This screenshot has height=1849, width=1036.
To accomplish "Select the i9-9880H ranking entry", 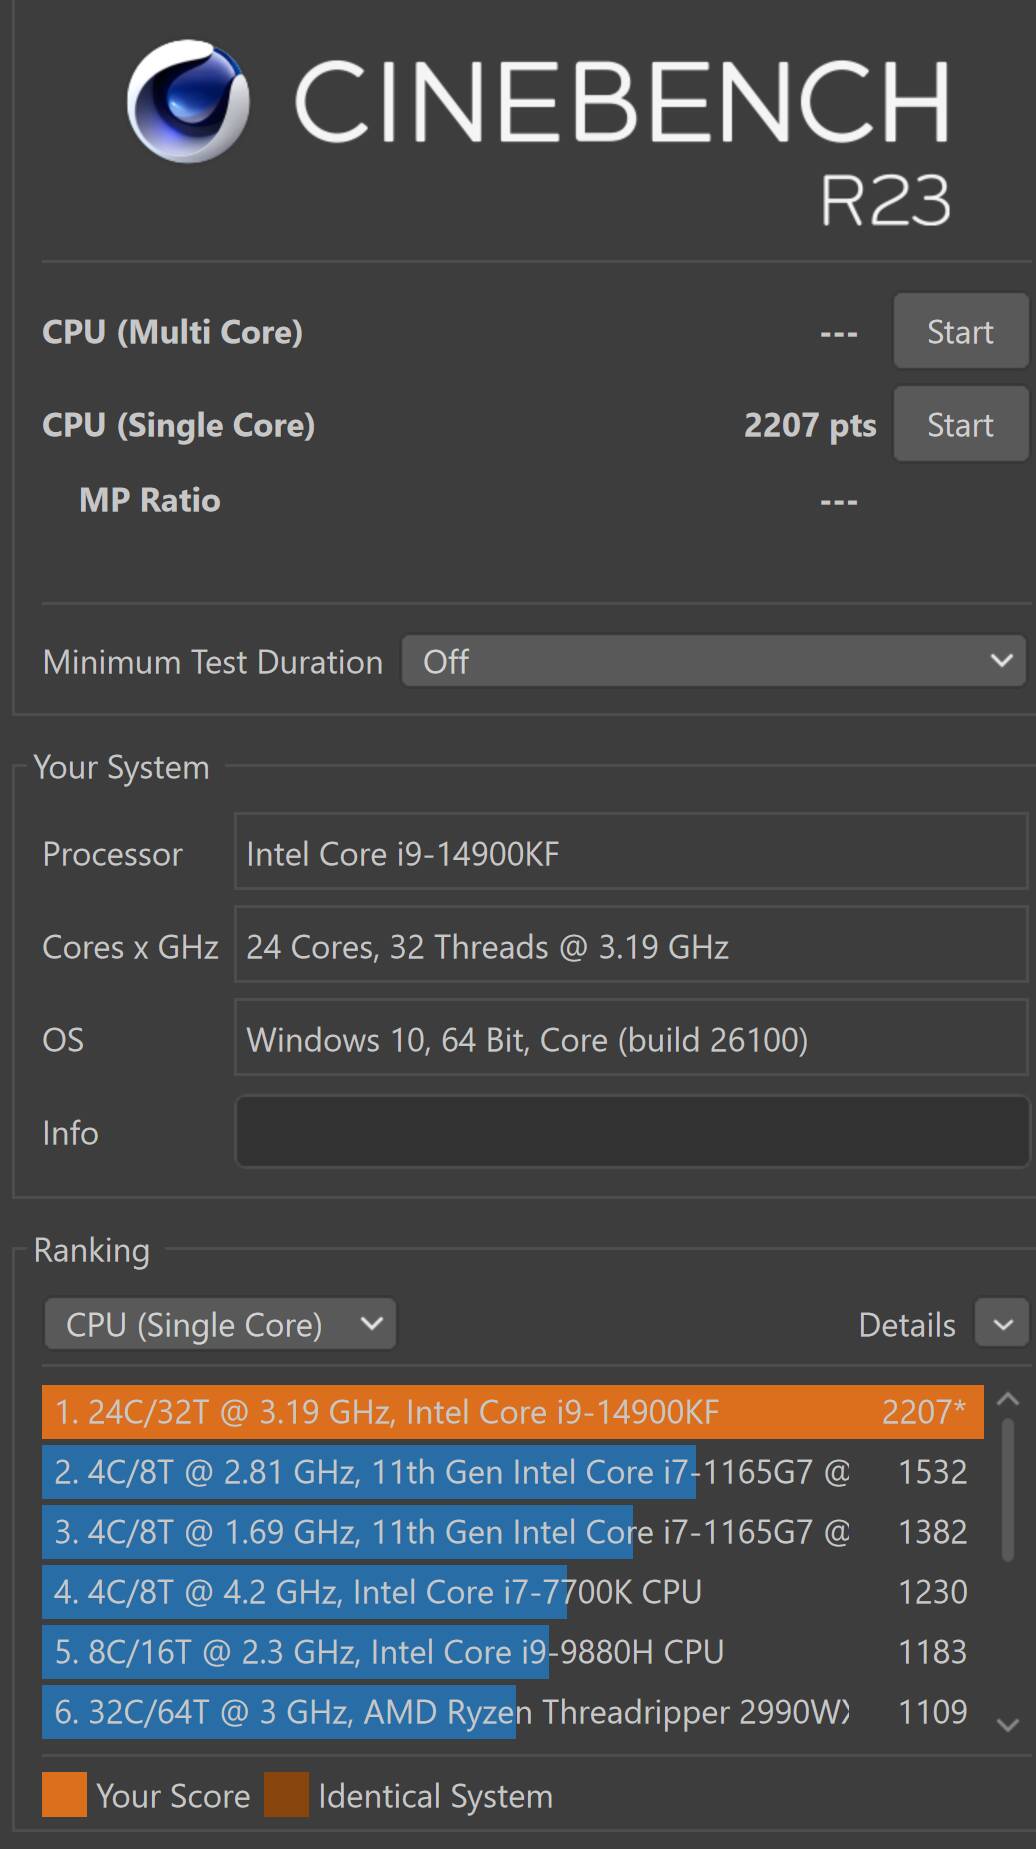I will [505, 1651].
